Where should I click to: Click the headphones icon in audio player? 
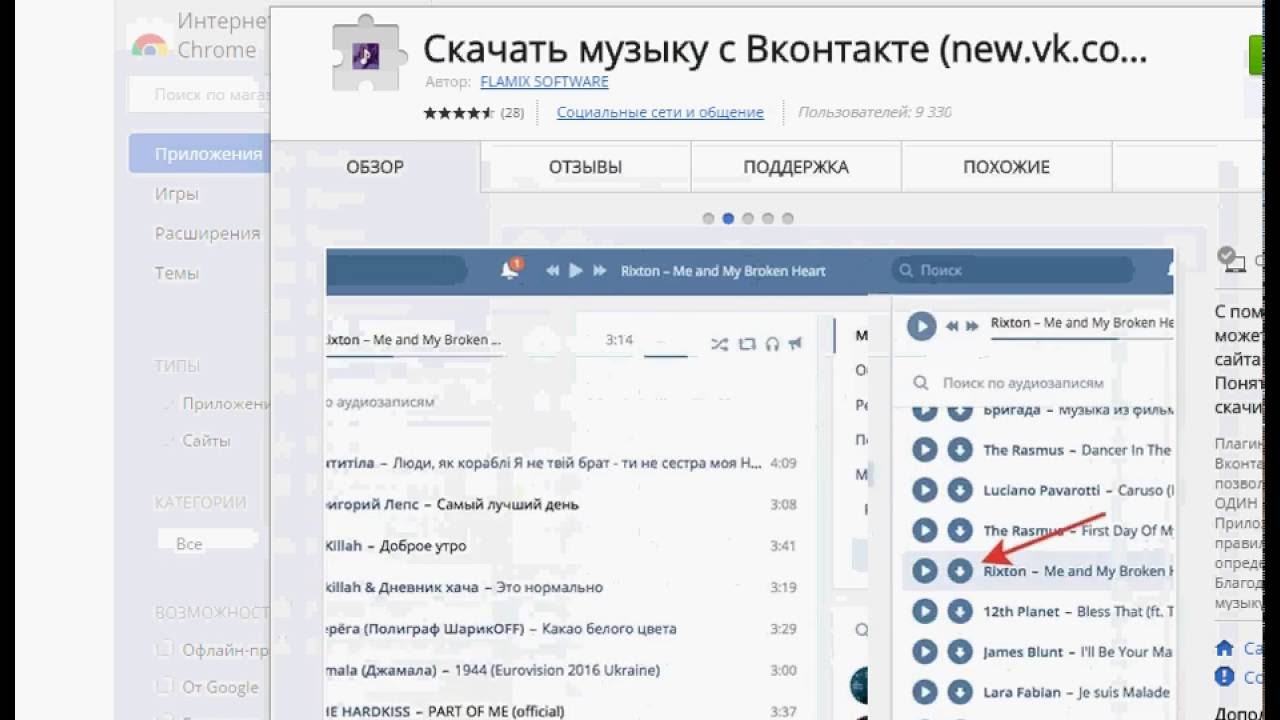point(771,344)
